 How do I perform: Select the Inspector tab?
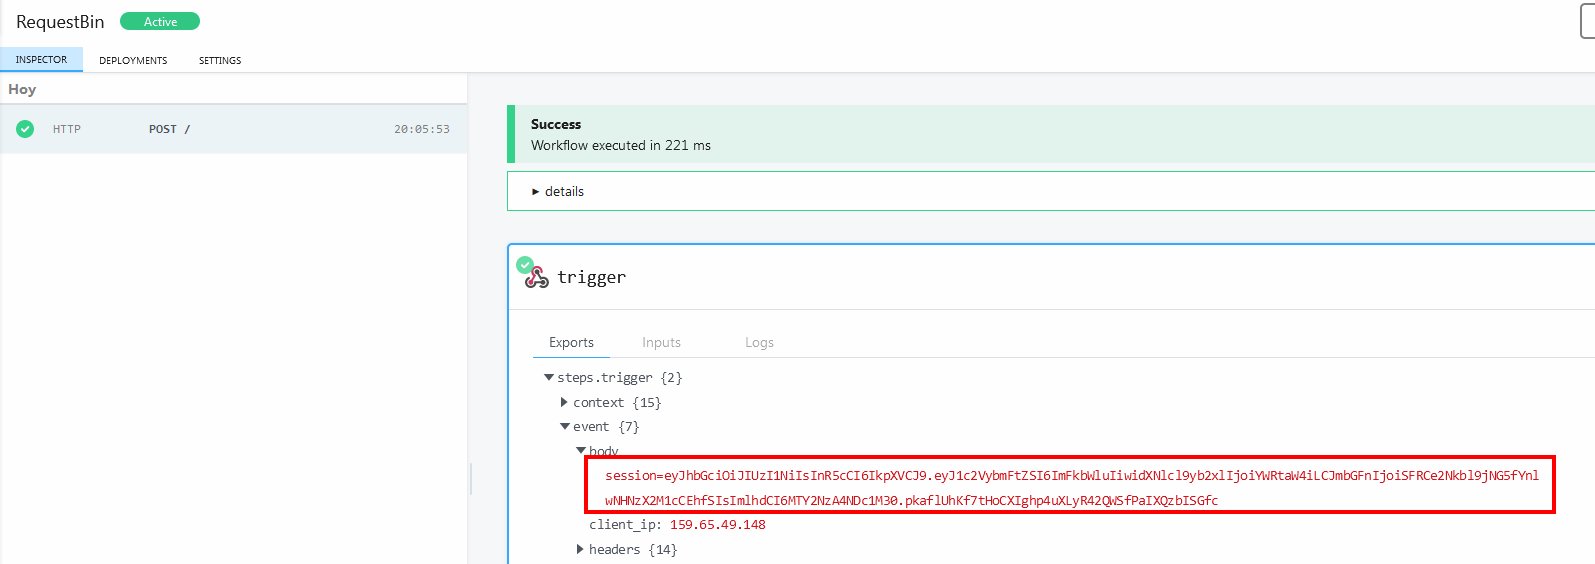coord(41,60)
